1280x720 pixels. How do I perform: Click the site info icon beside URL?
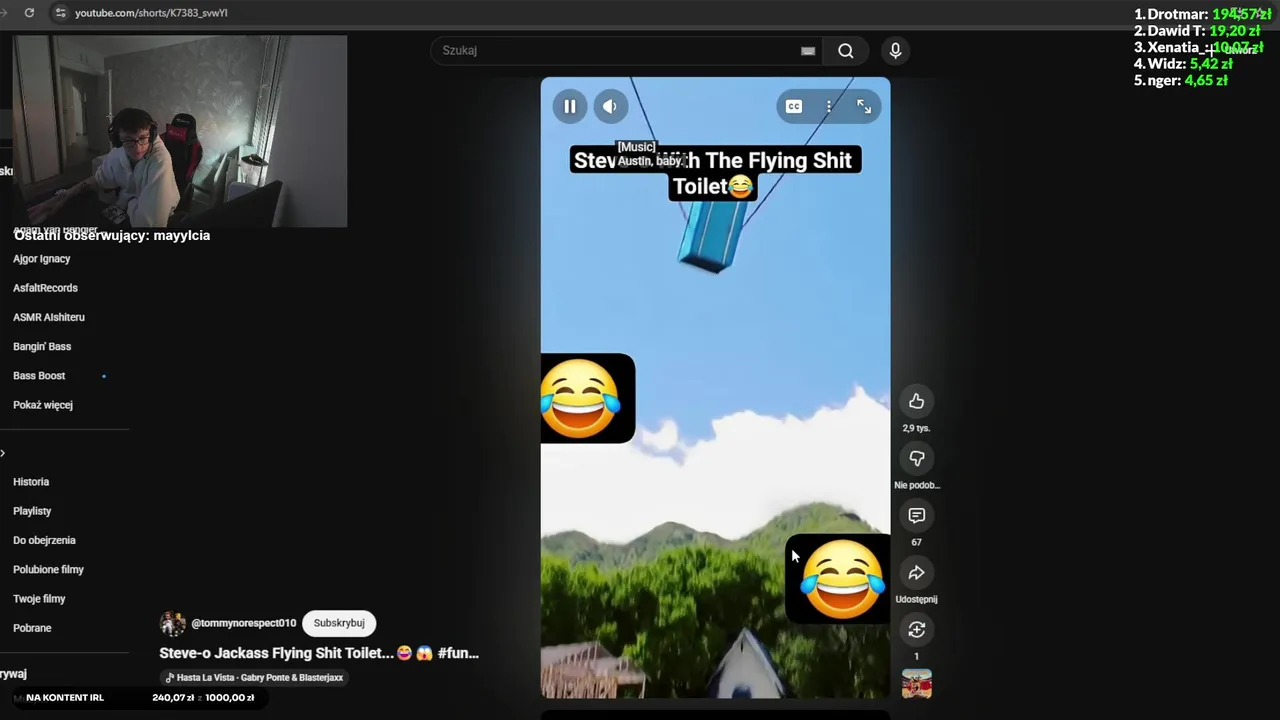[x=60, y=13]
